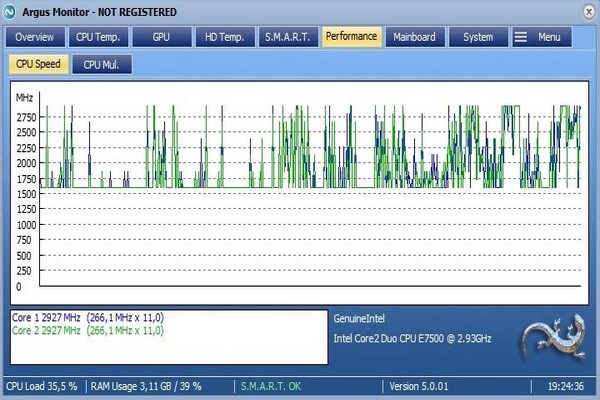The height and width of the screenshot is (400, 600).
Task: Switch to the Overview tab
Action: coord(35,37)
